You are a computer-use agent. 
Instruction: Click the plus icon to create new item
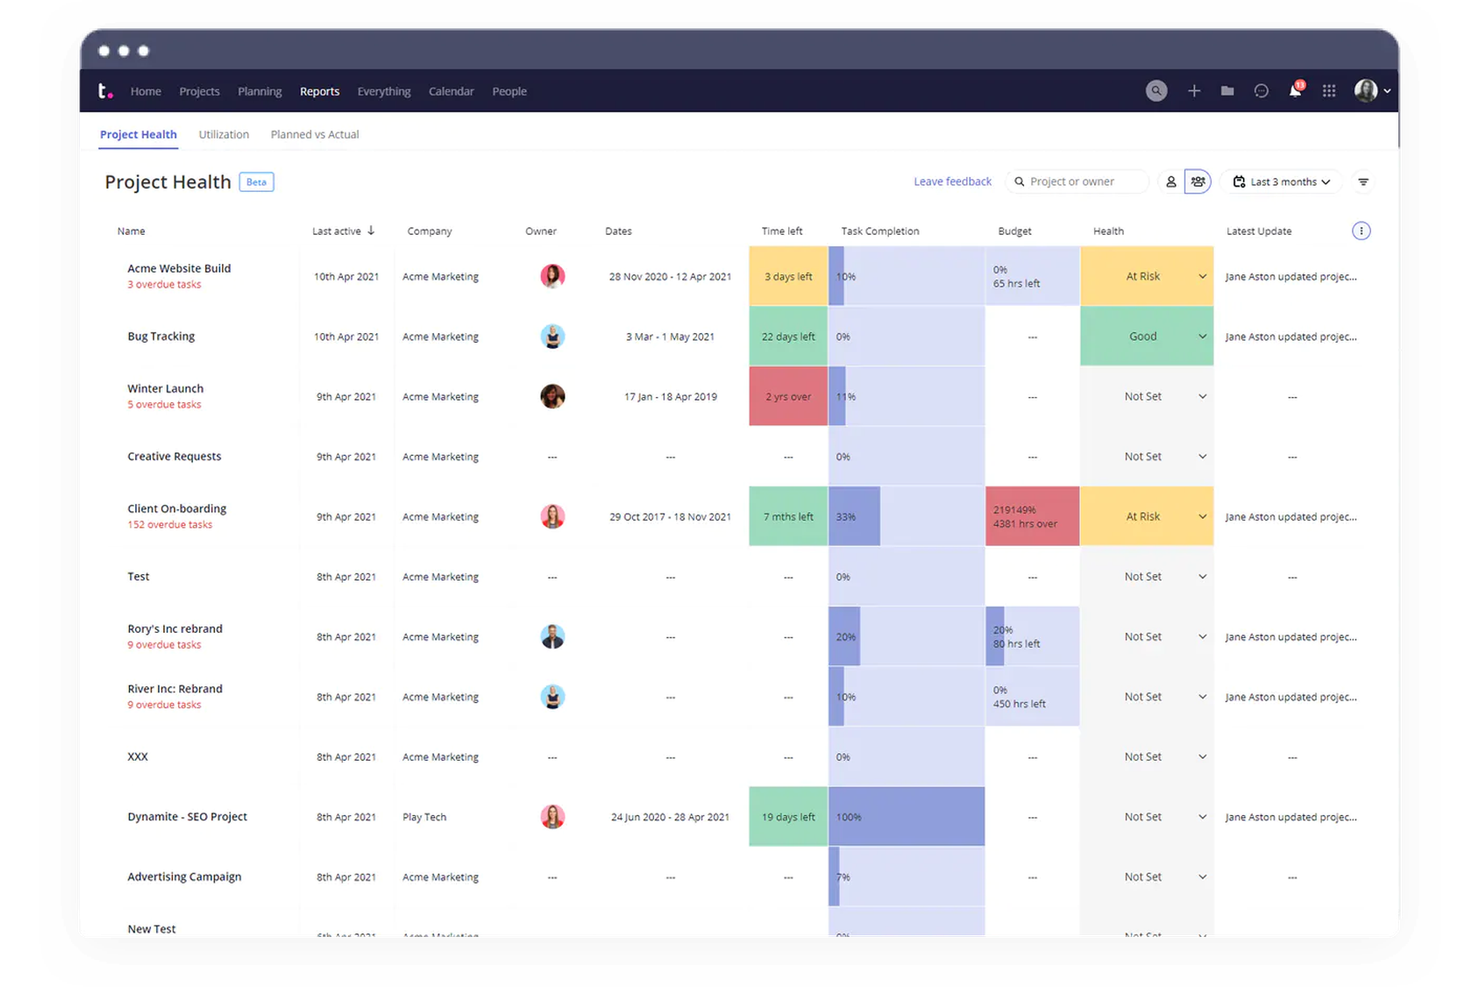tap(1194, 90)
